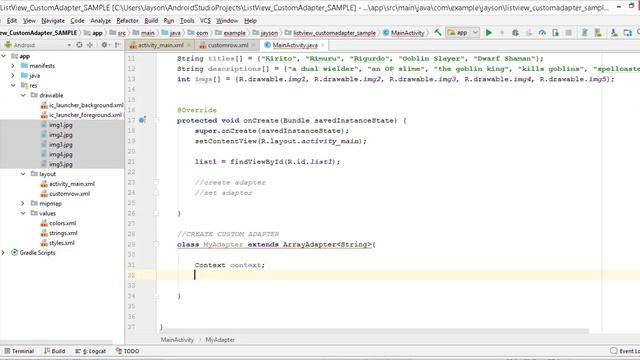The width and height of the screenshot is (640, 360).
Task: Open the Run menu
Action: pyautogui.click(x=169, y=20)
